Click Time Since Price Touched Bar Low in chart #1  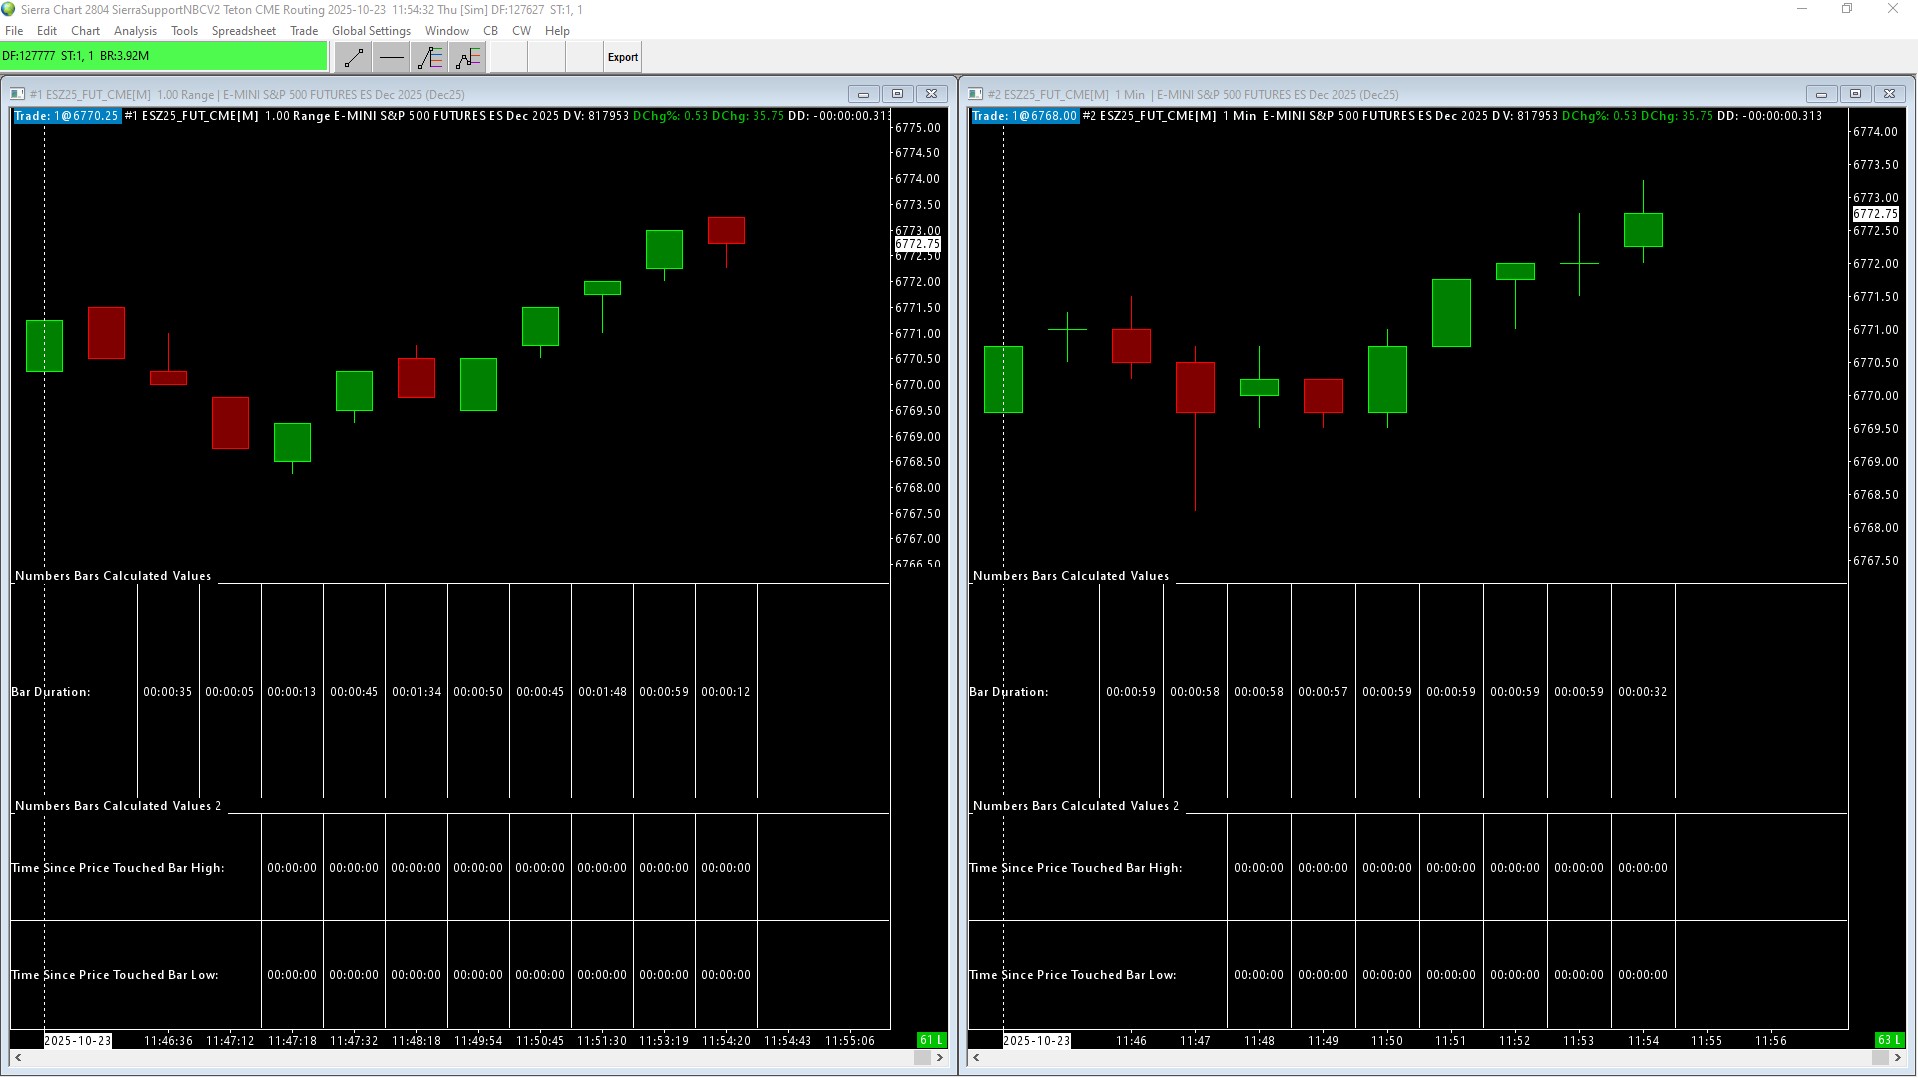pos(115,975)
